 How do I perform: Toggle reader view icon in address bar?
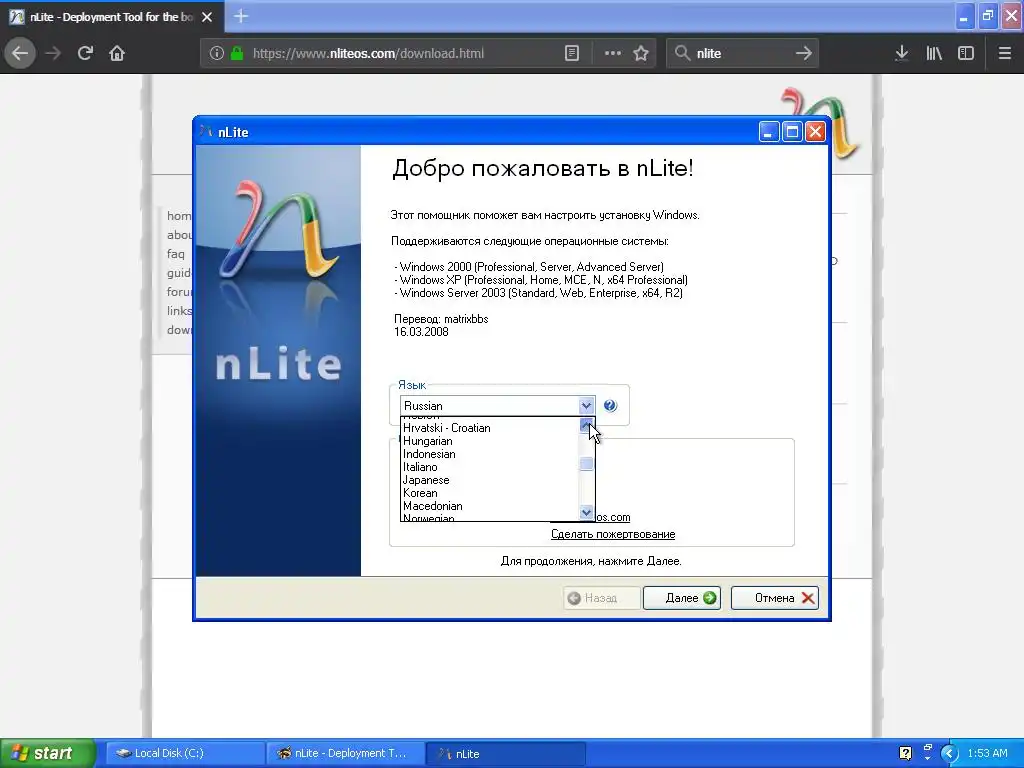click(571, 54)
